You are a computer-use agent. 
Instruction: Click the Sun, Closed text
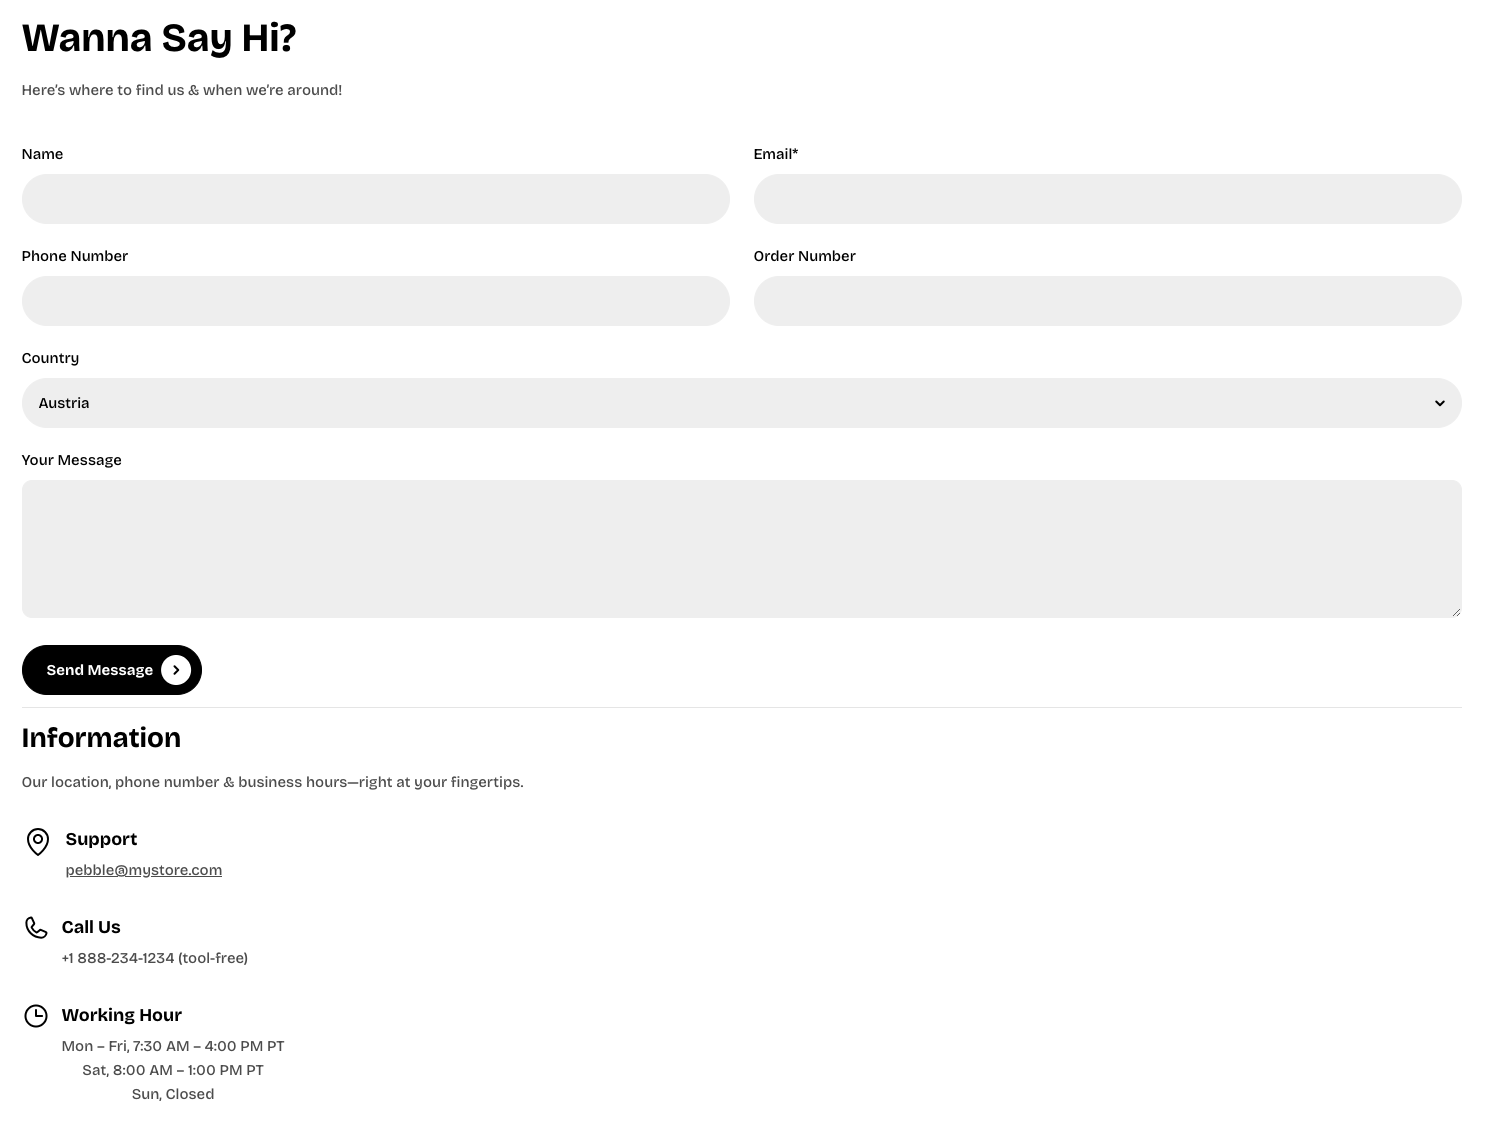(173, 1094)
